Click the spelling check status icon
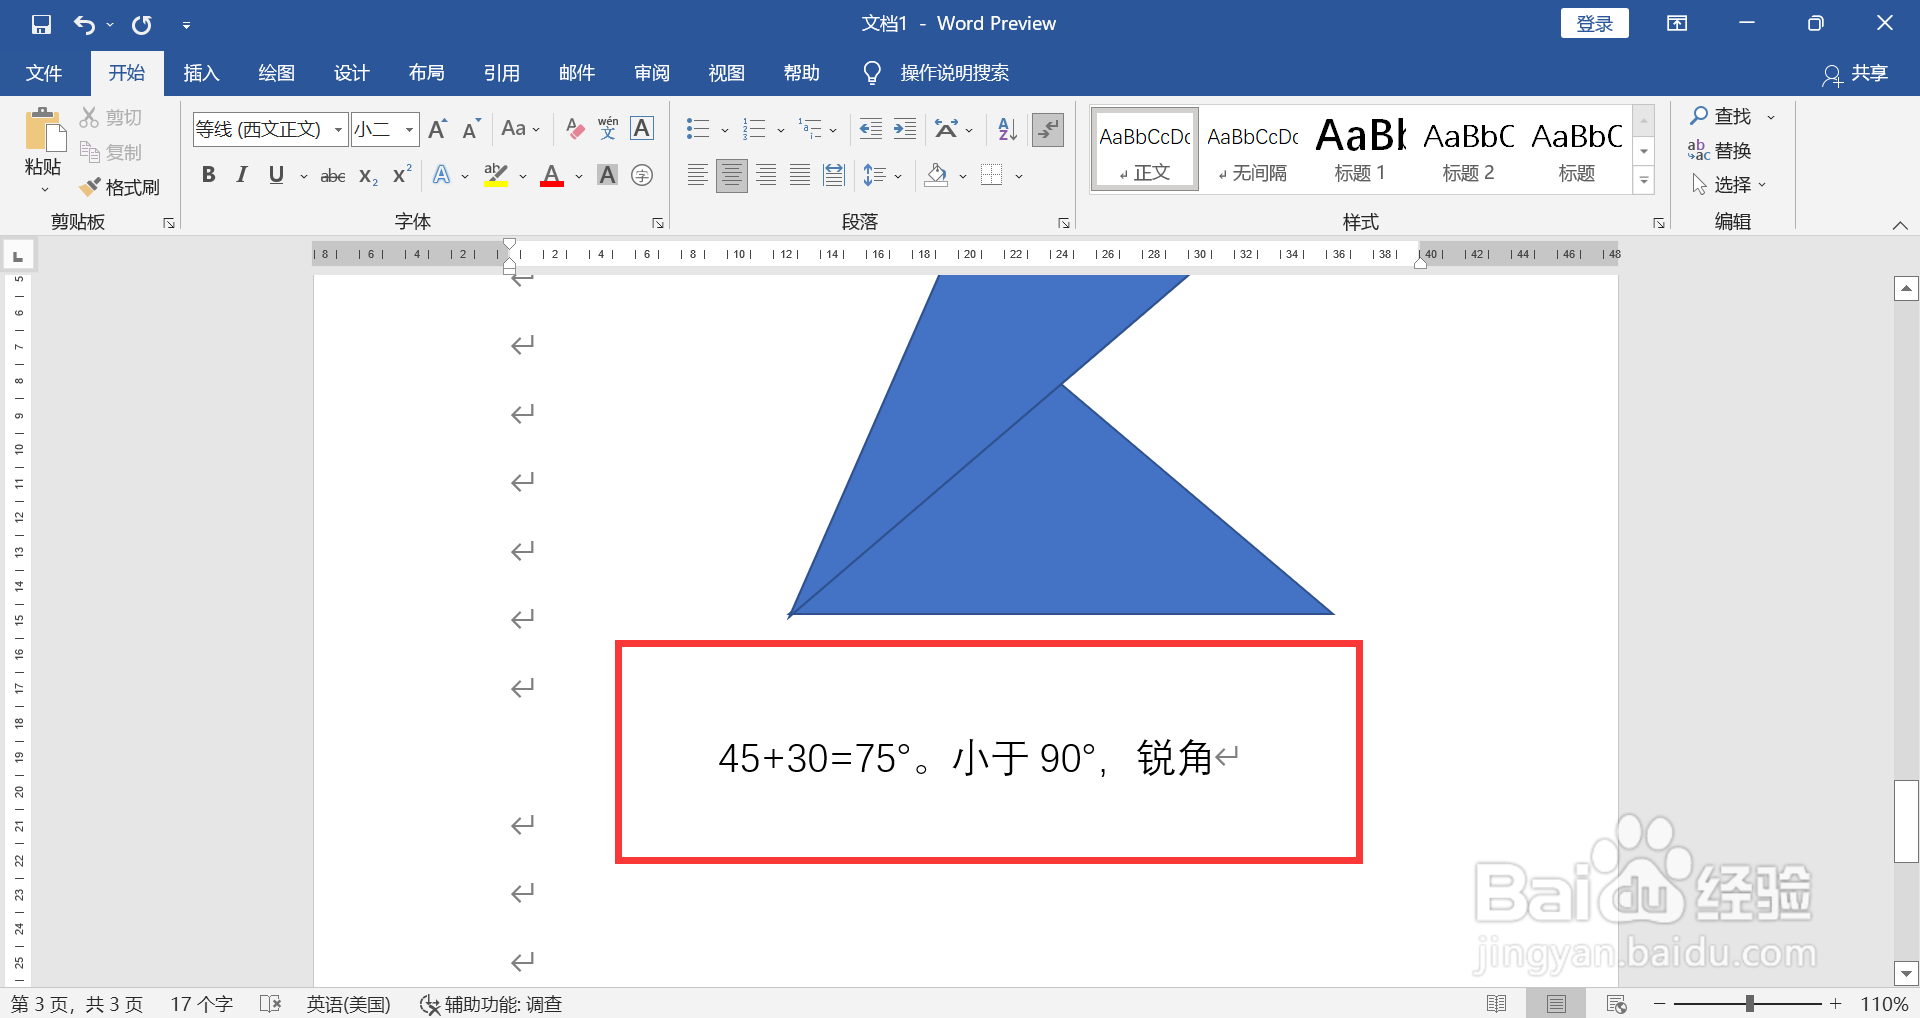 tap(270, 1004)
